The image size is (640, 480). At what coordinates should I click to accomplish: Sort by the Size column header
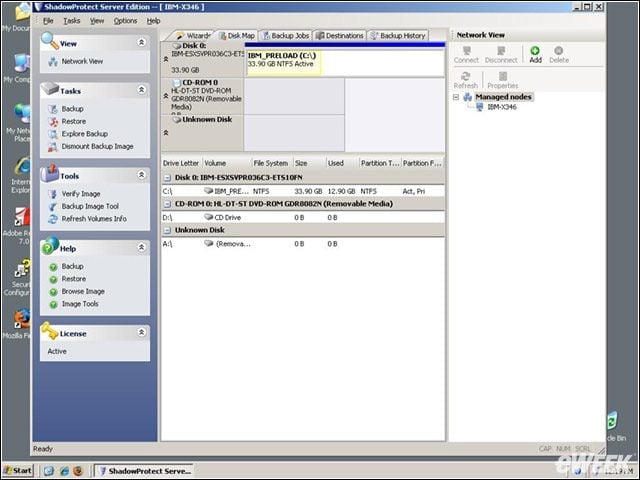[309, 163]
